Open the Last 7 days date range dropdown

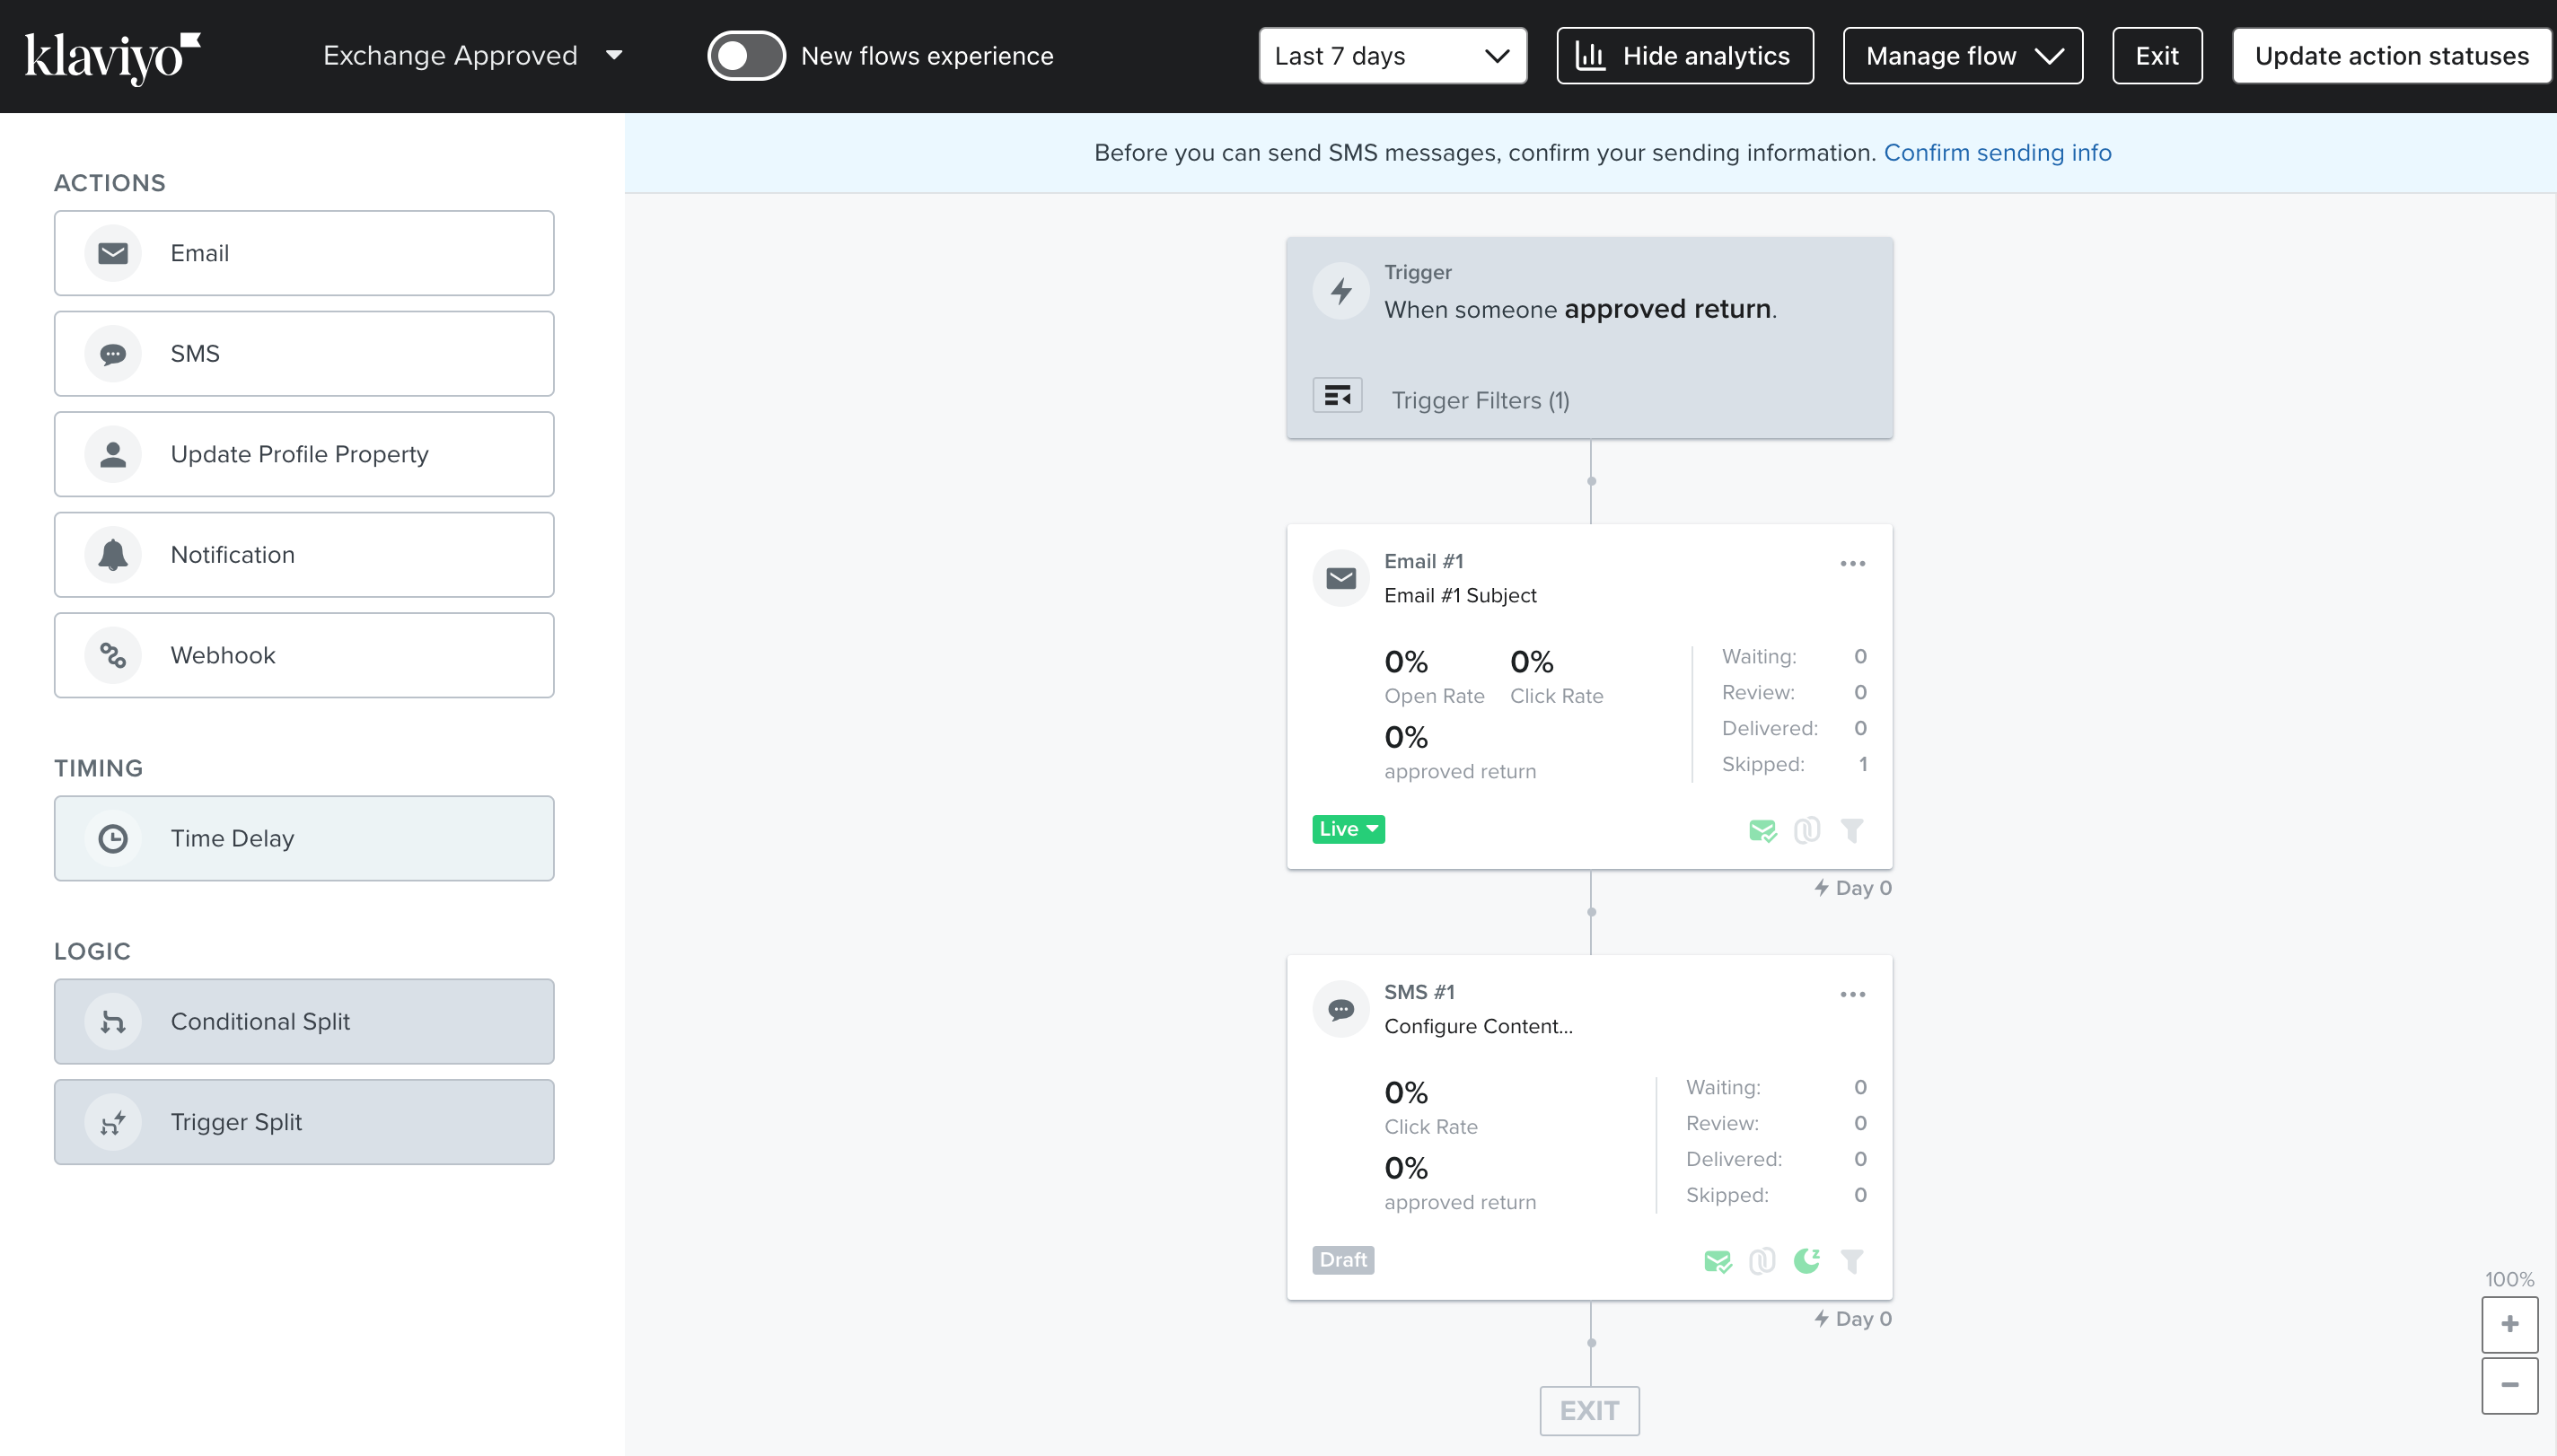[x=1392, y=56]
